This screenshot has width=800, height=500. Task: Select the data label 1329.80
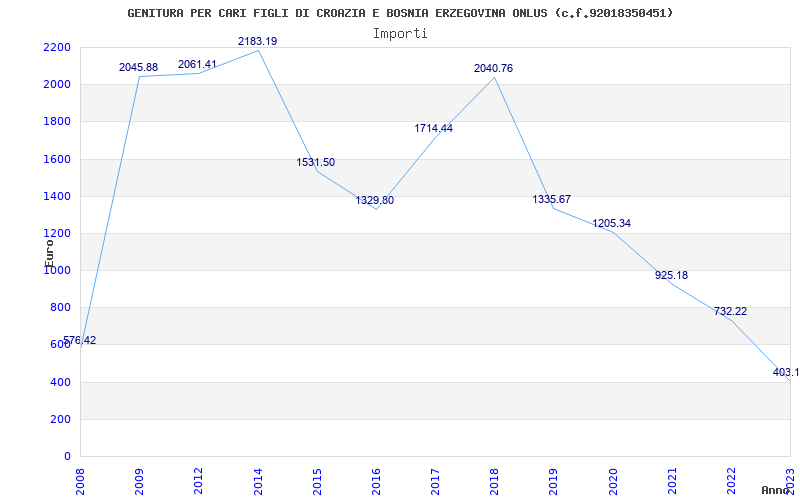pos(375,201)
